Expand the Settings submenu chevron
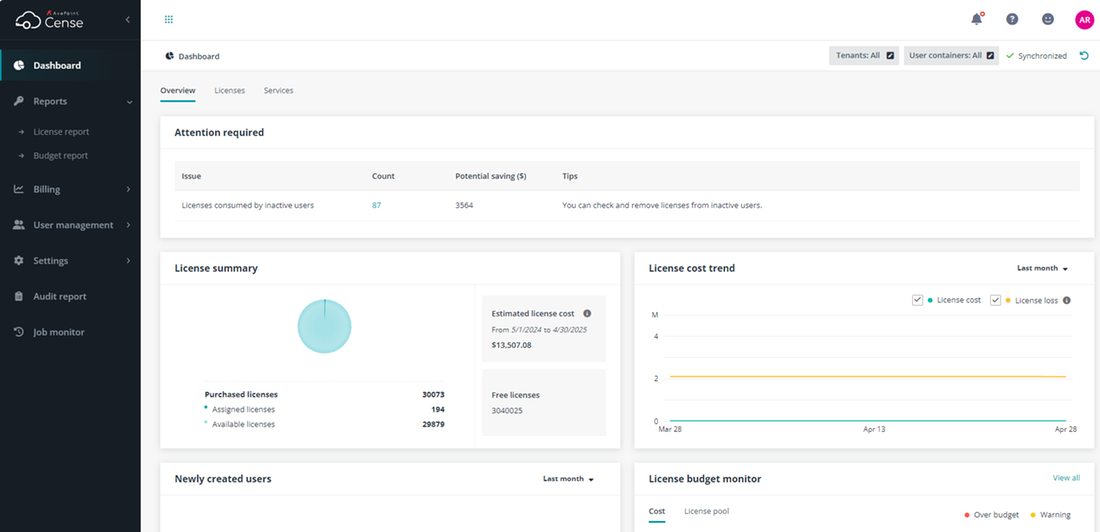 click(128, 260)
